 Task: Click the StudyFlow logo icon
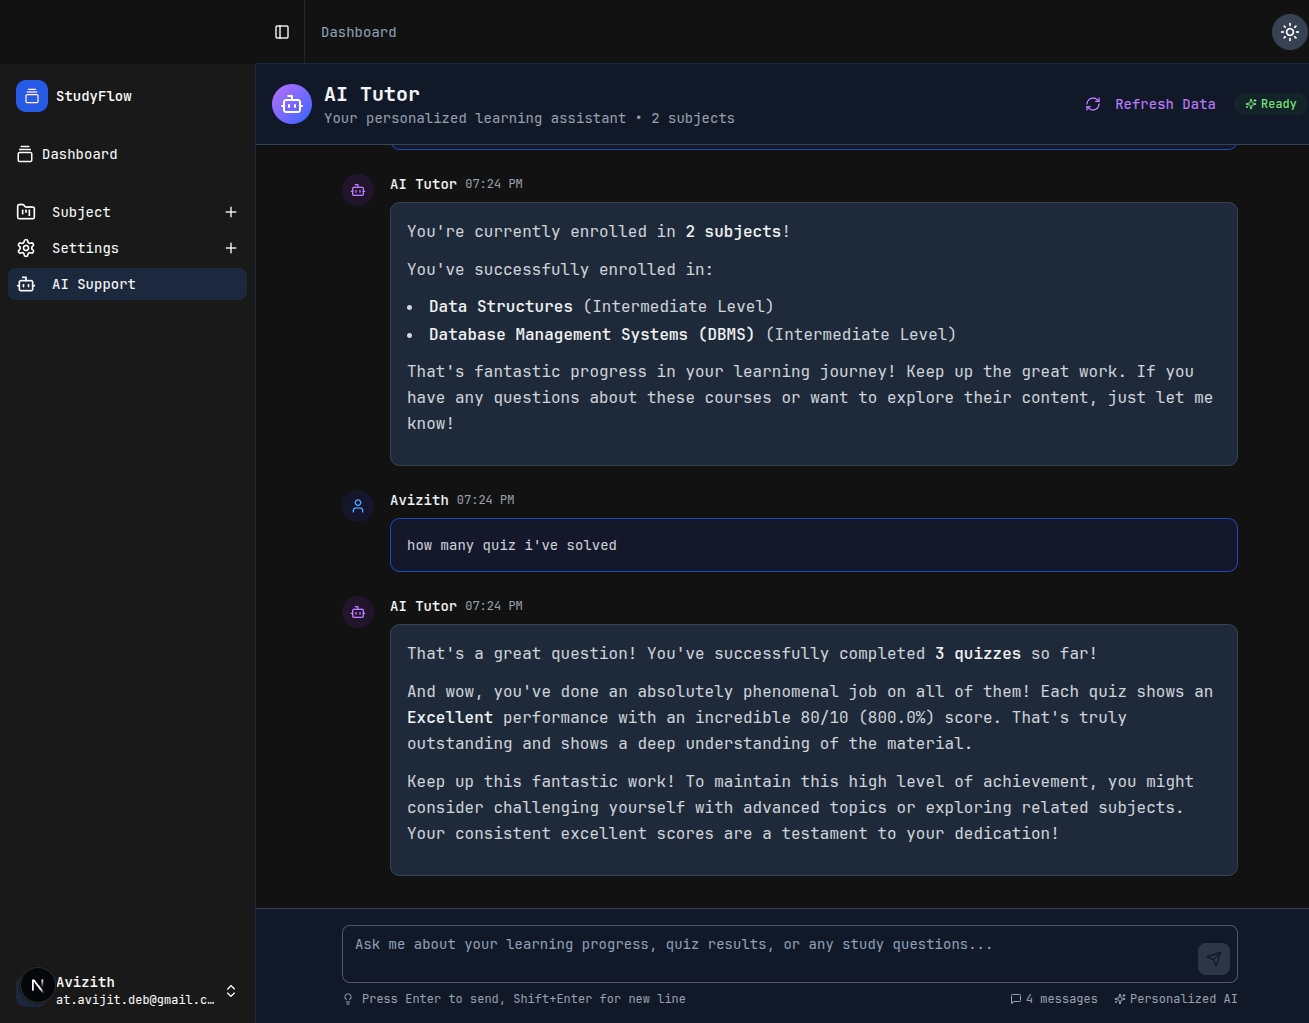click(x=32, y=96)
